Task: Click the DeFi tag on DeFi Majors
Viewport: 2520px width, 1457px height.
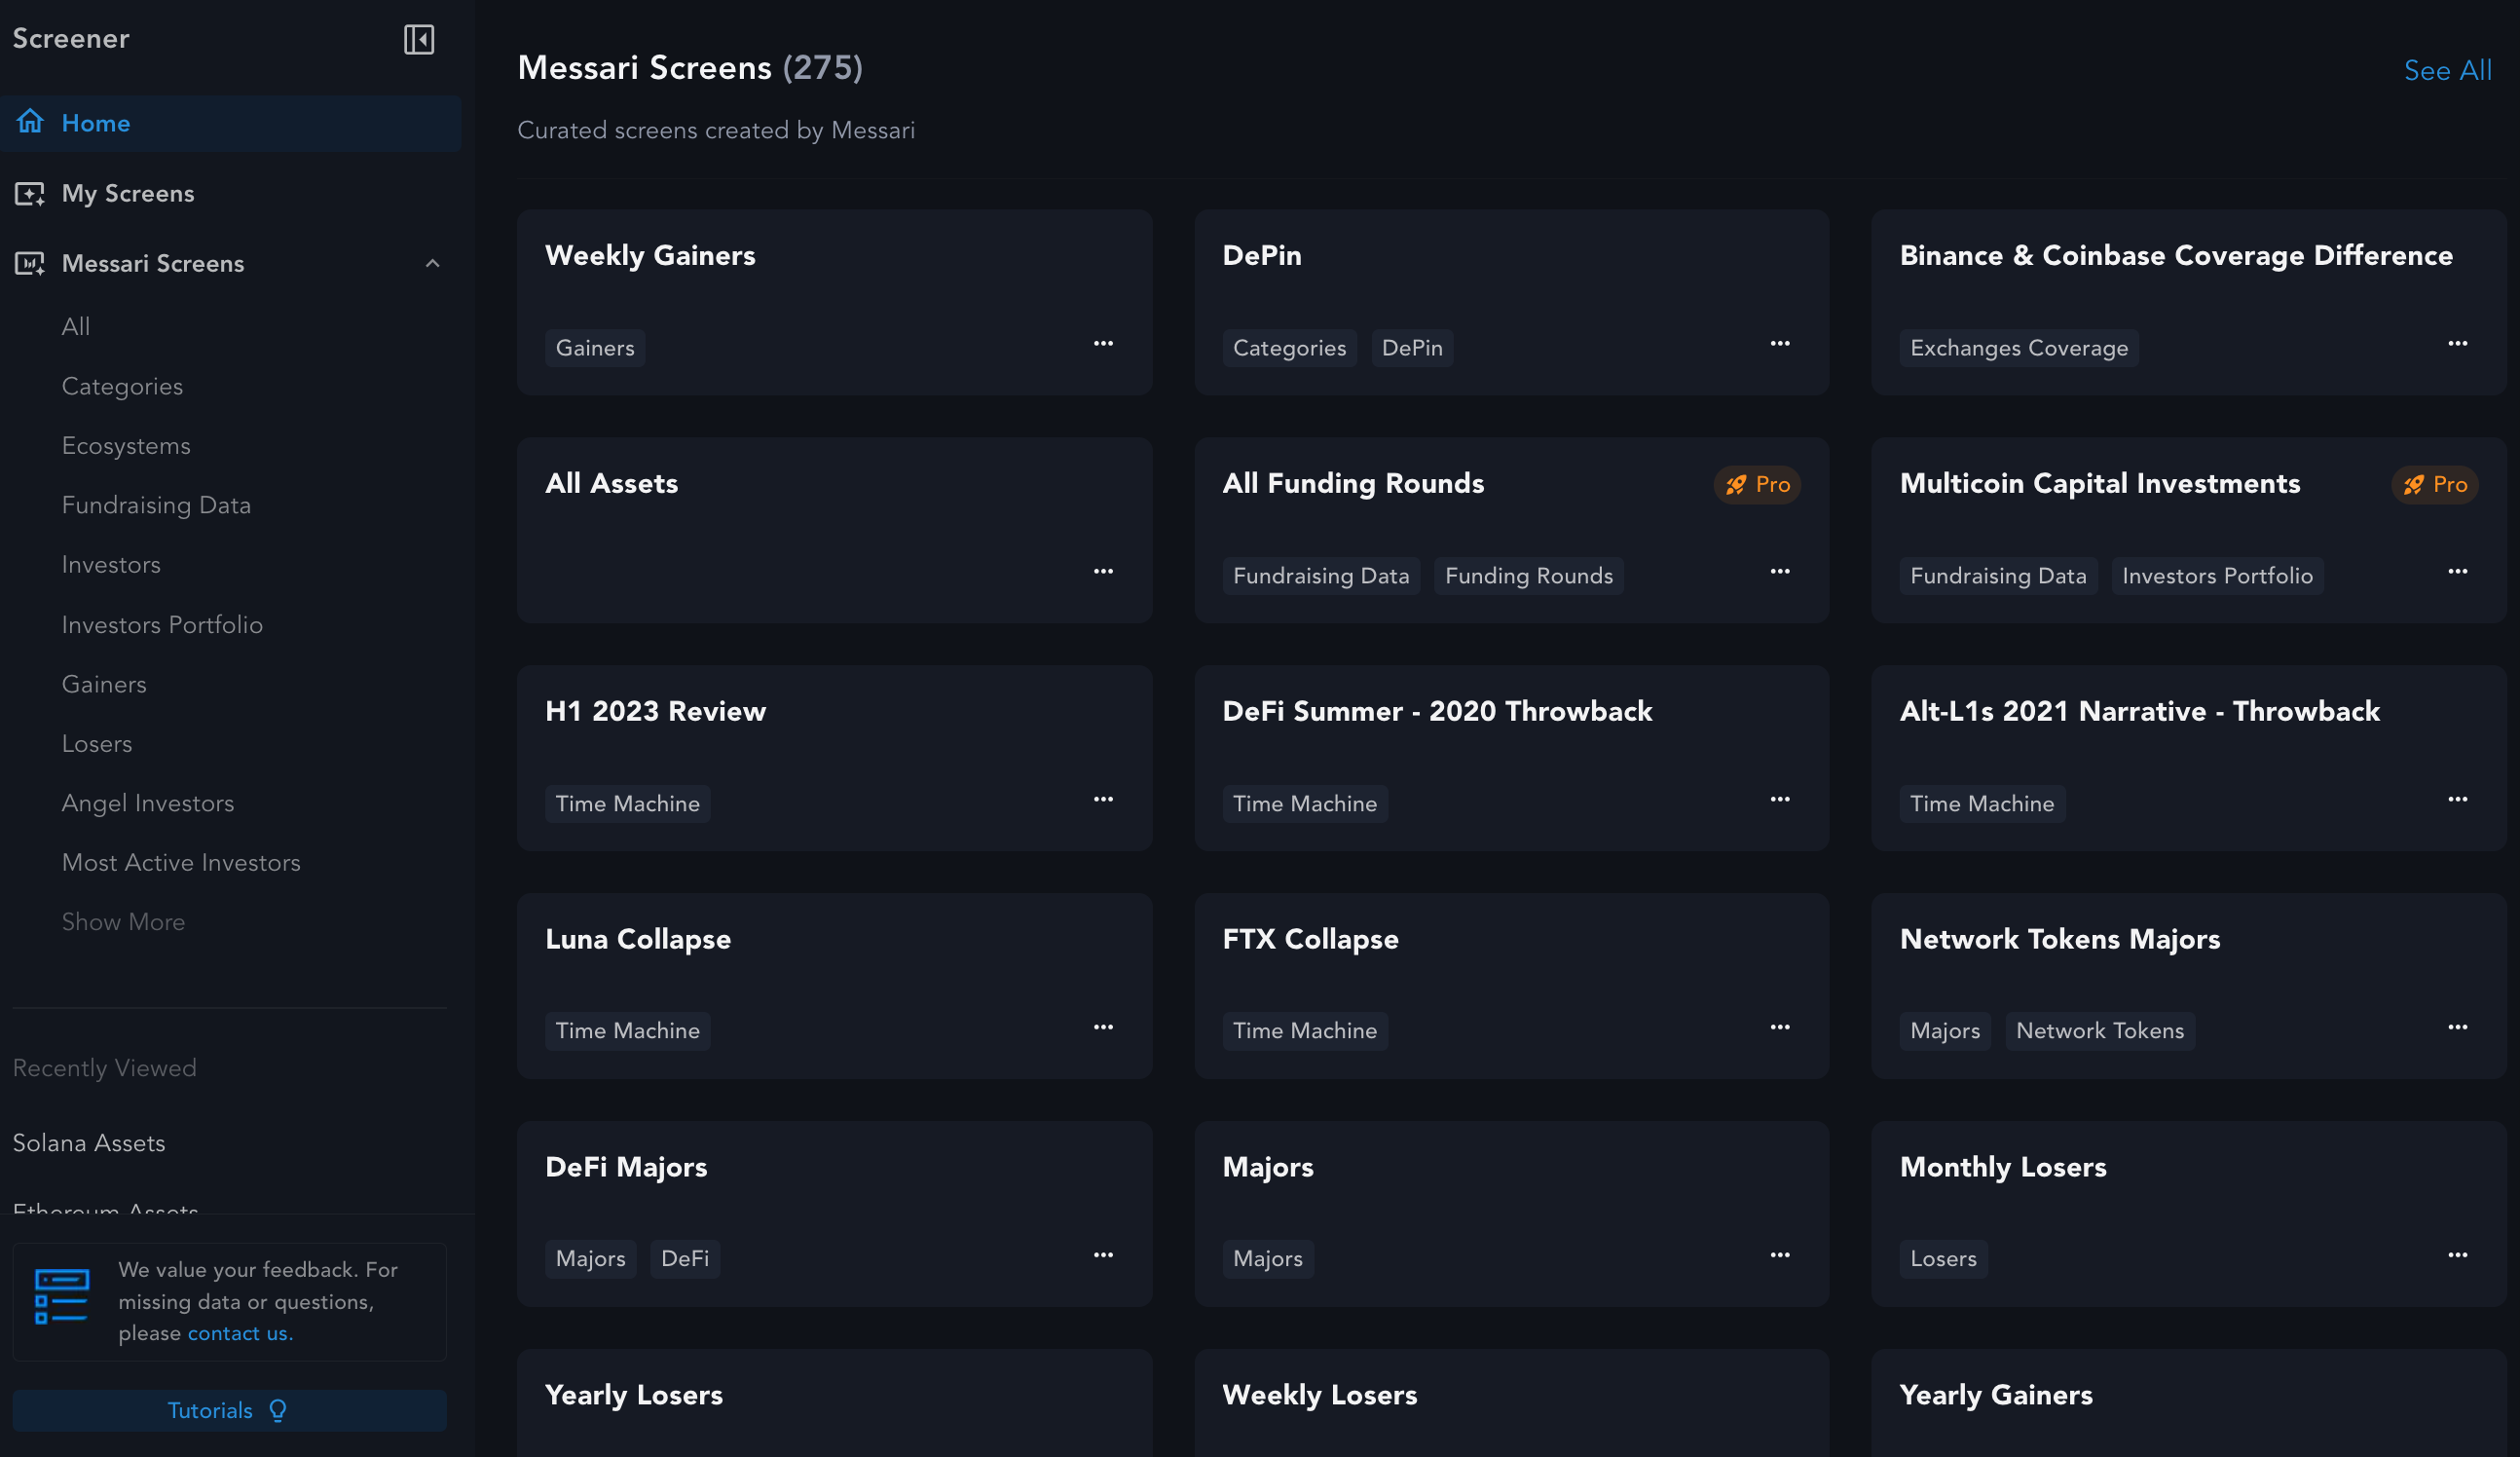Action: coord(685,1259)
